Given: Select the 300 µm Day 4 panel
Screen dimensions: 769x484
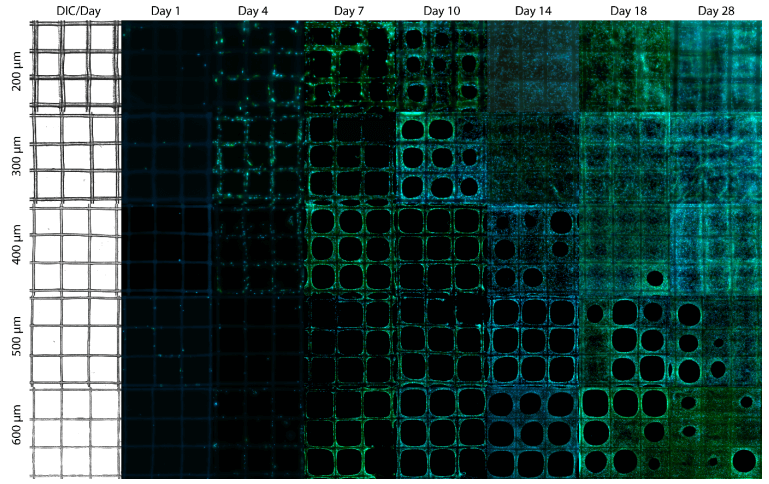Looking at the screenshot, I should click(x=258, y=158).
